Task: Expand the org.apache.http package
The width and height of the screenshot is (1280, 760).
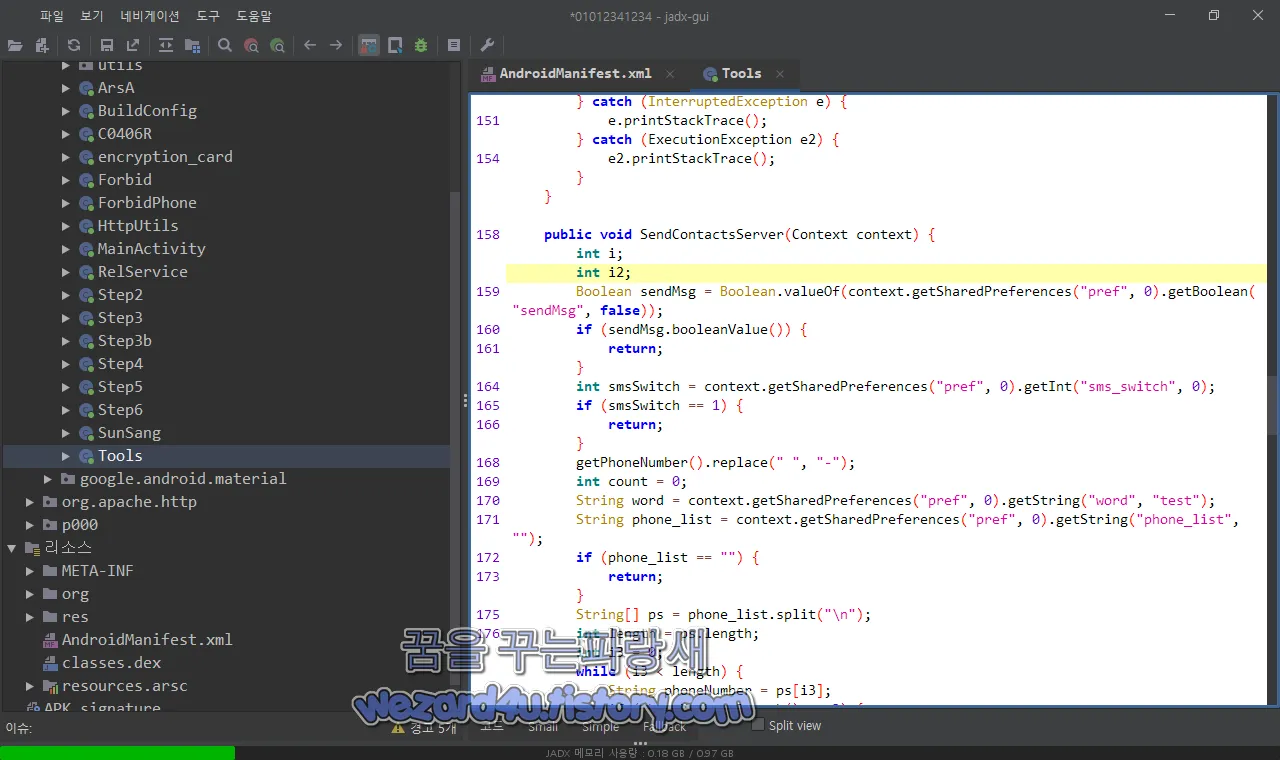Action: pyautogui.click(x=30, y=502)
